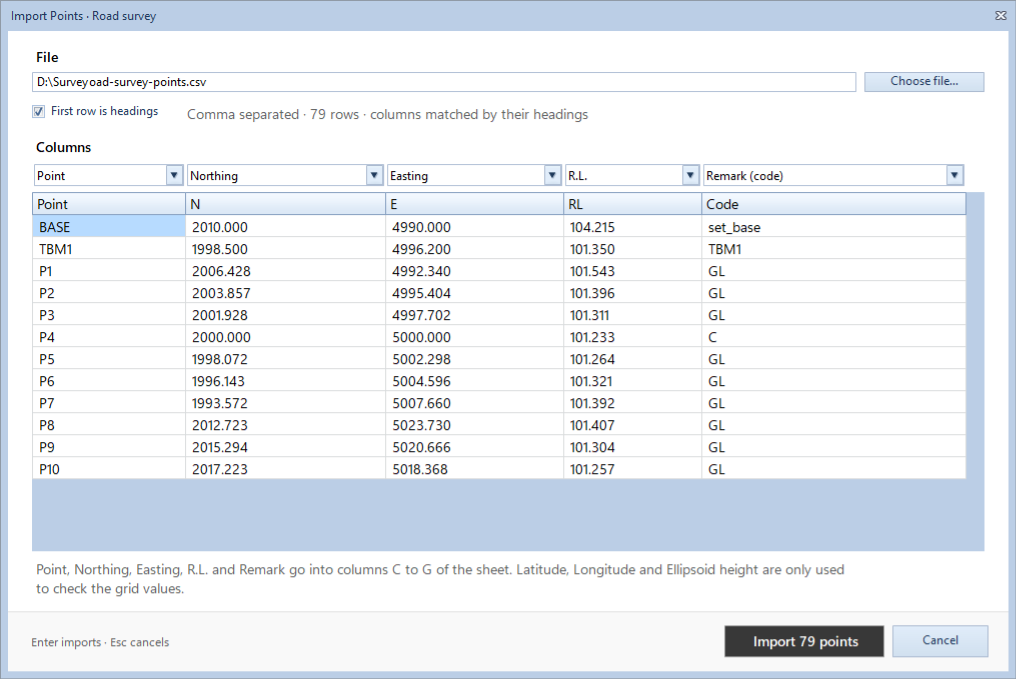This screenshot has width=1016, height=679.
Task: Click RL value 101.233
Action: (632, 337)
